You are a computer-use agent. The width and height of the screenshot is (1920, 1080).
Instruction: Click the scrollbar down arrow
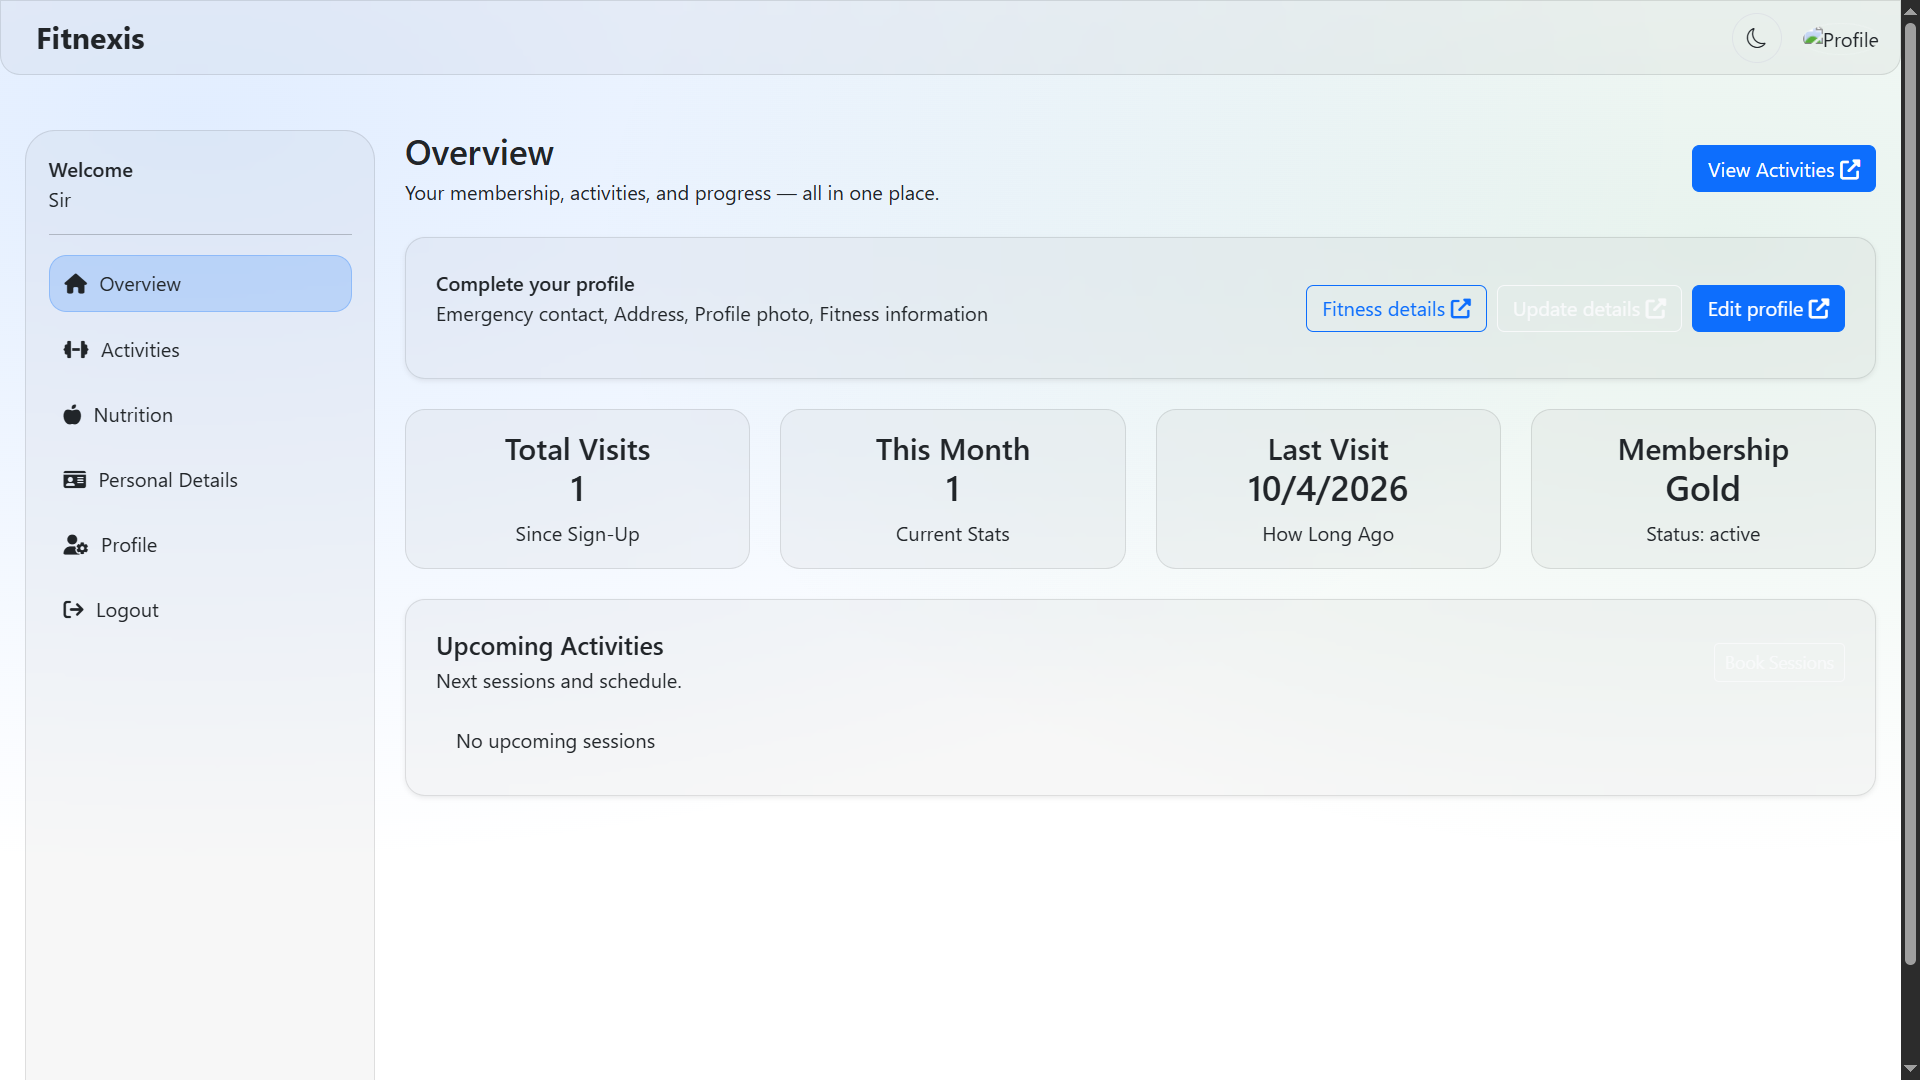[1910, 1070]
